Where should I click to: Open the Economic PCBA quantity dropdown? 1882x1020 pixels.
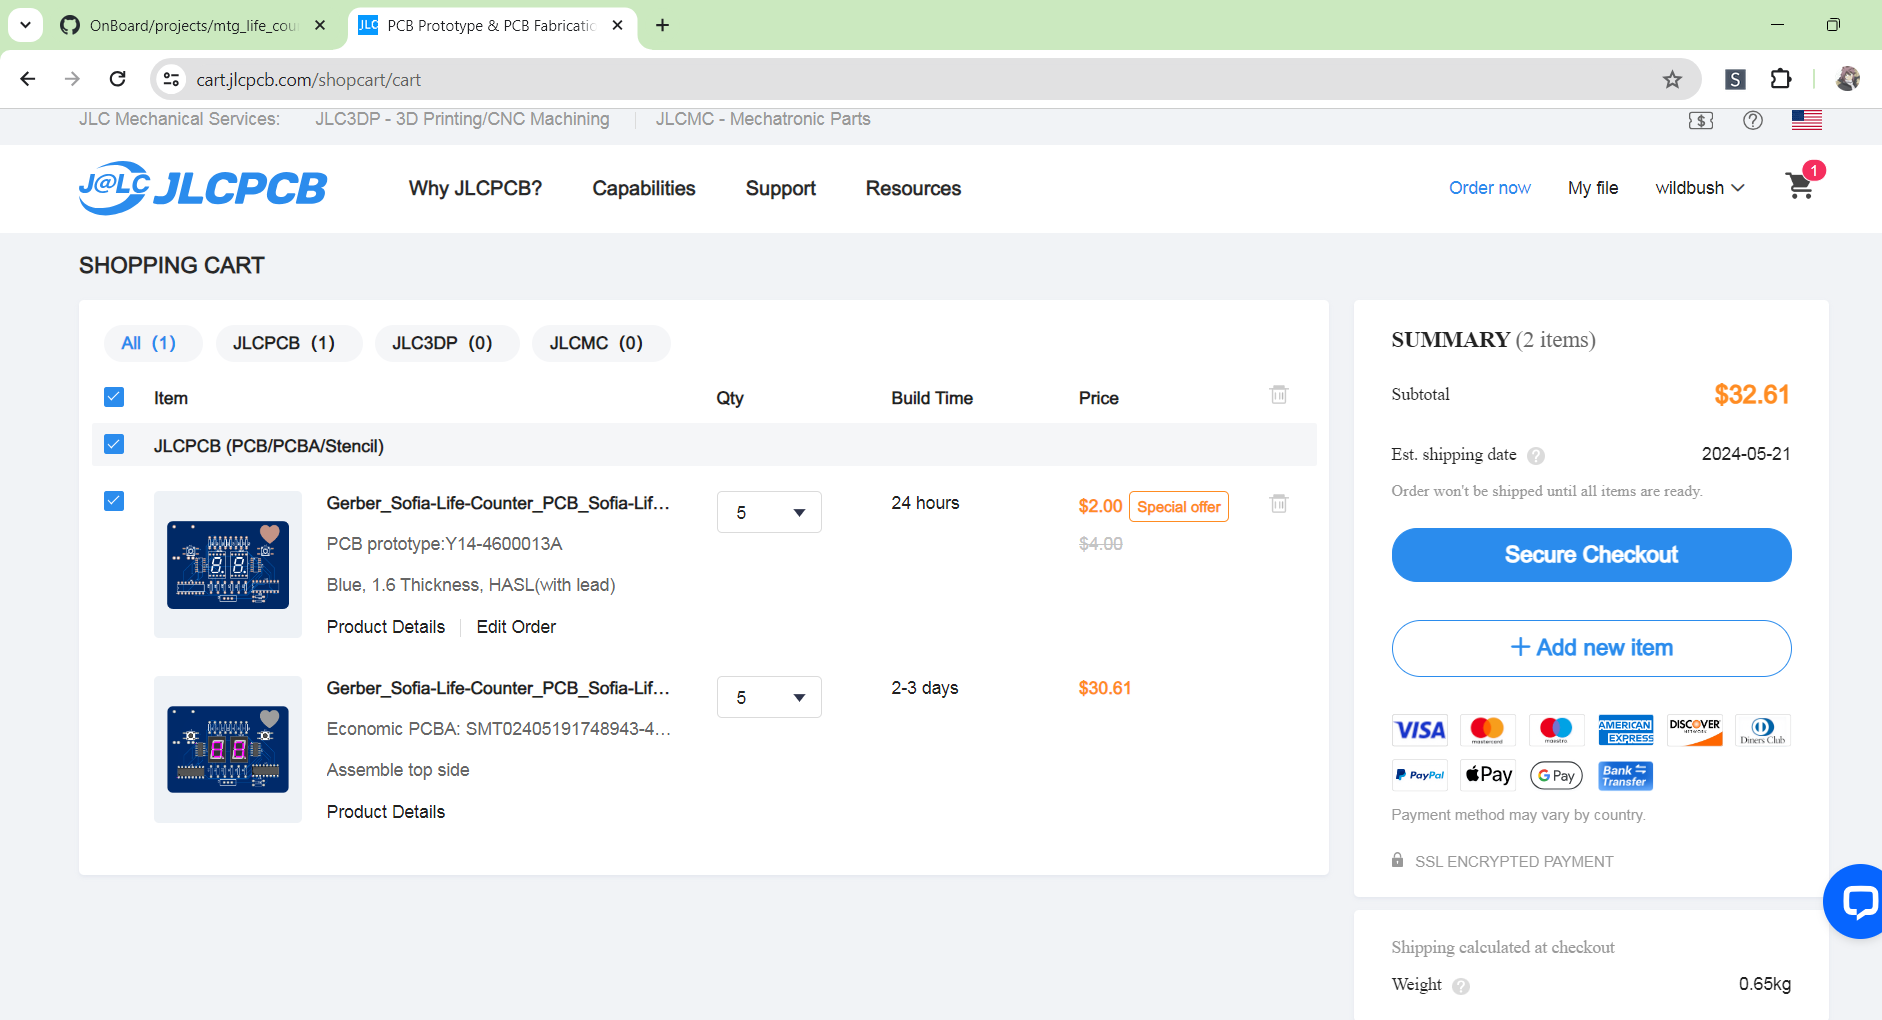769,697
